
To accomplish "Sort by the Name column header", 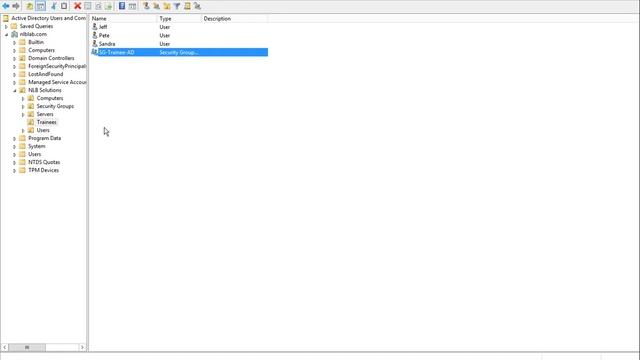I will (123, 19).
